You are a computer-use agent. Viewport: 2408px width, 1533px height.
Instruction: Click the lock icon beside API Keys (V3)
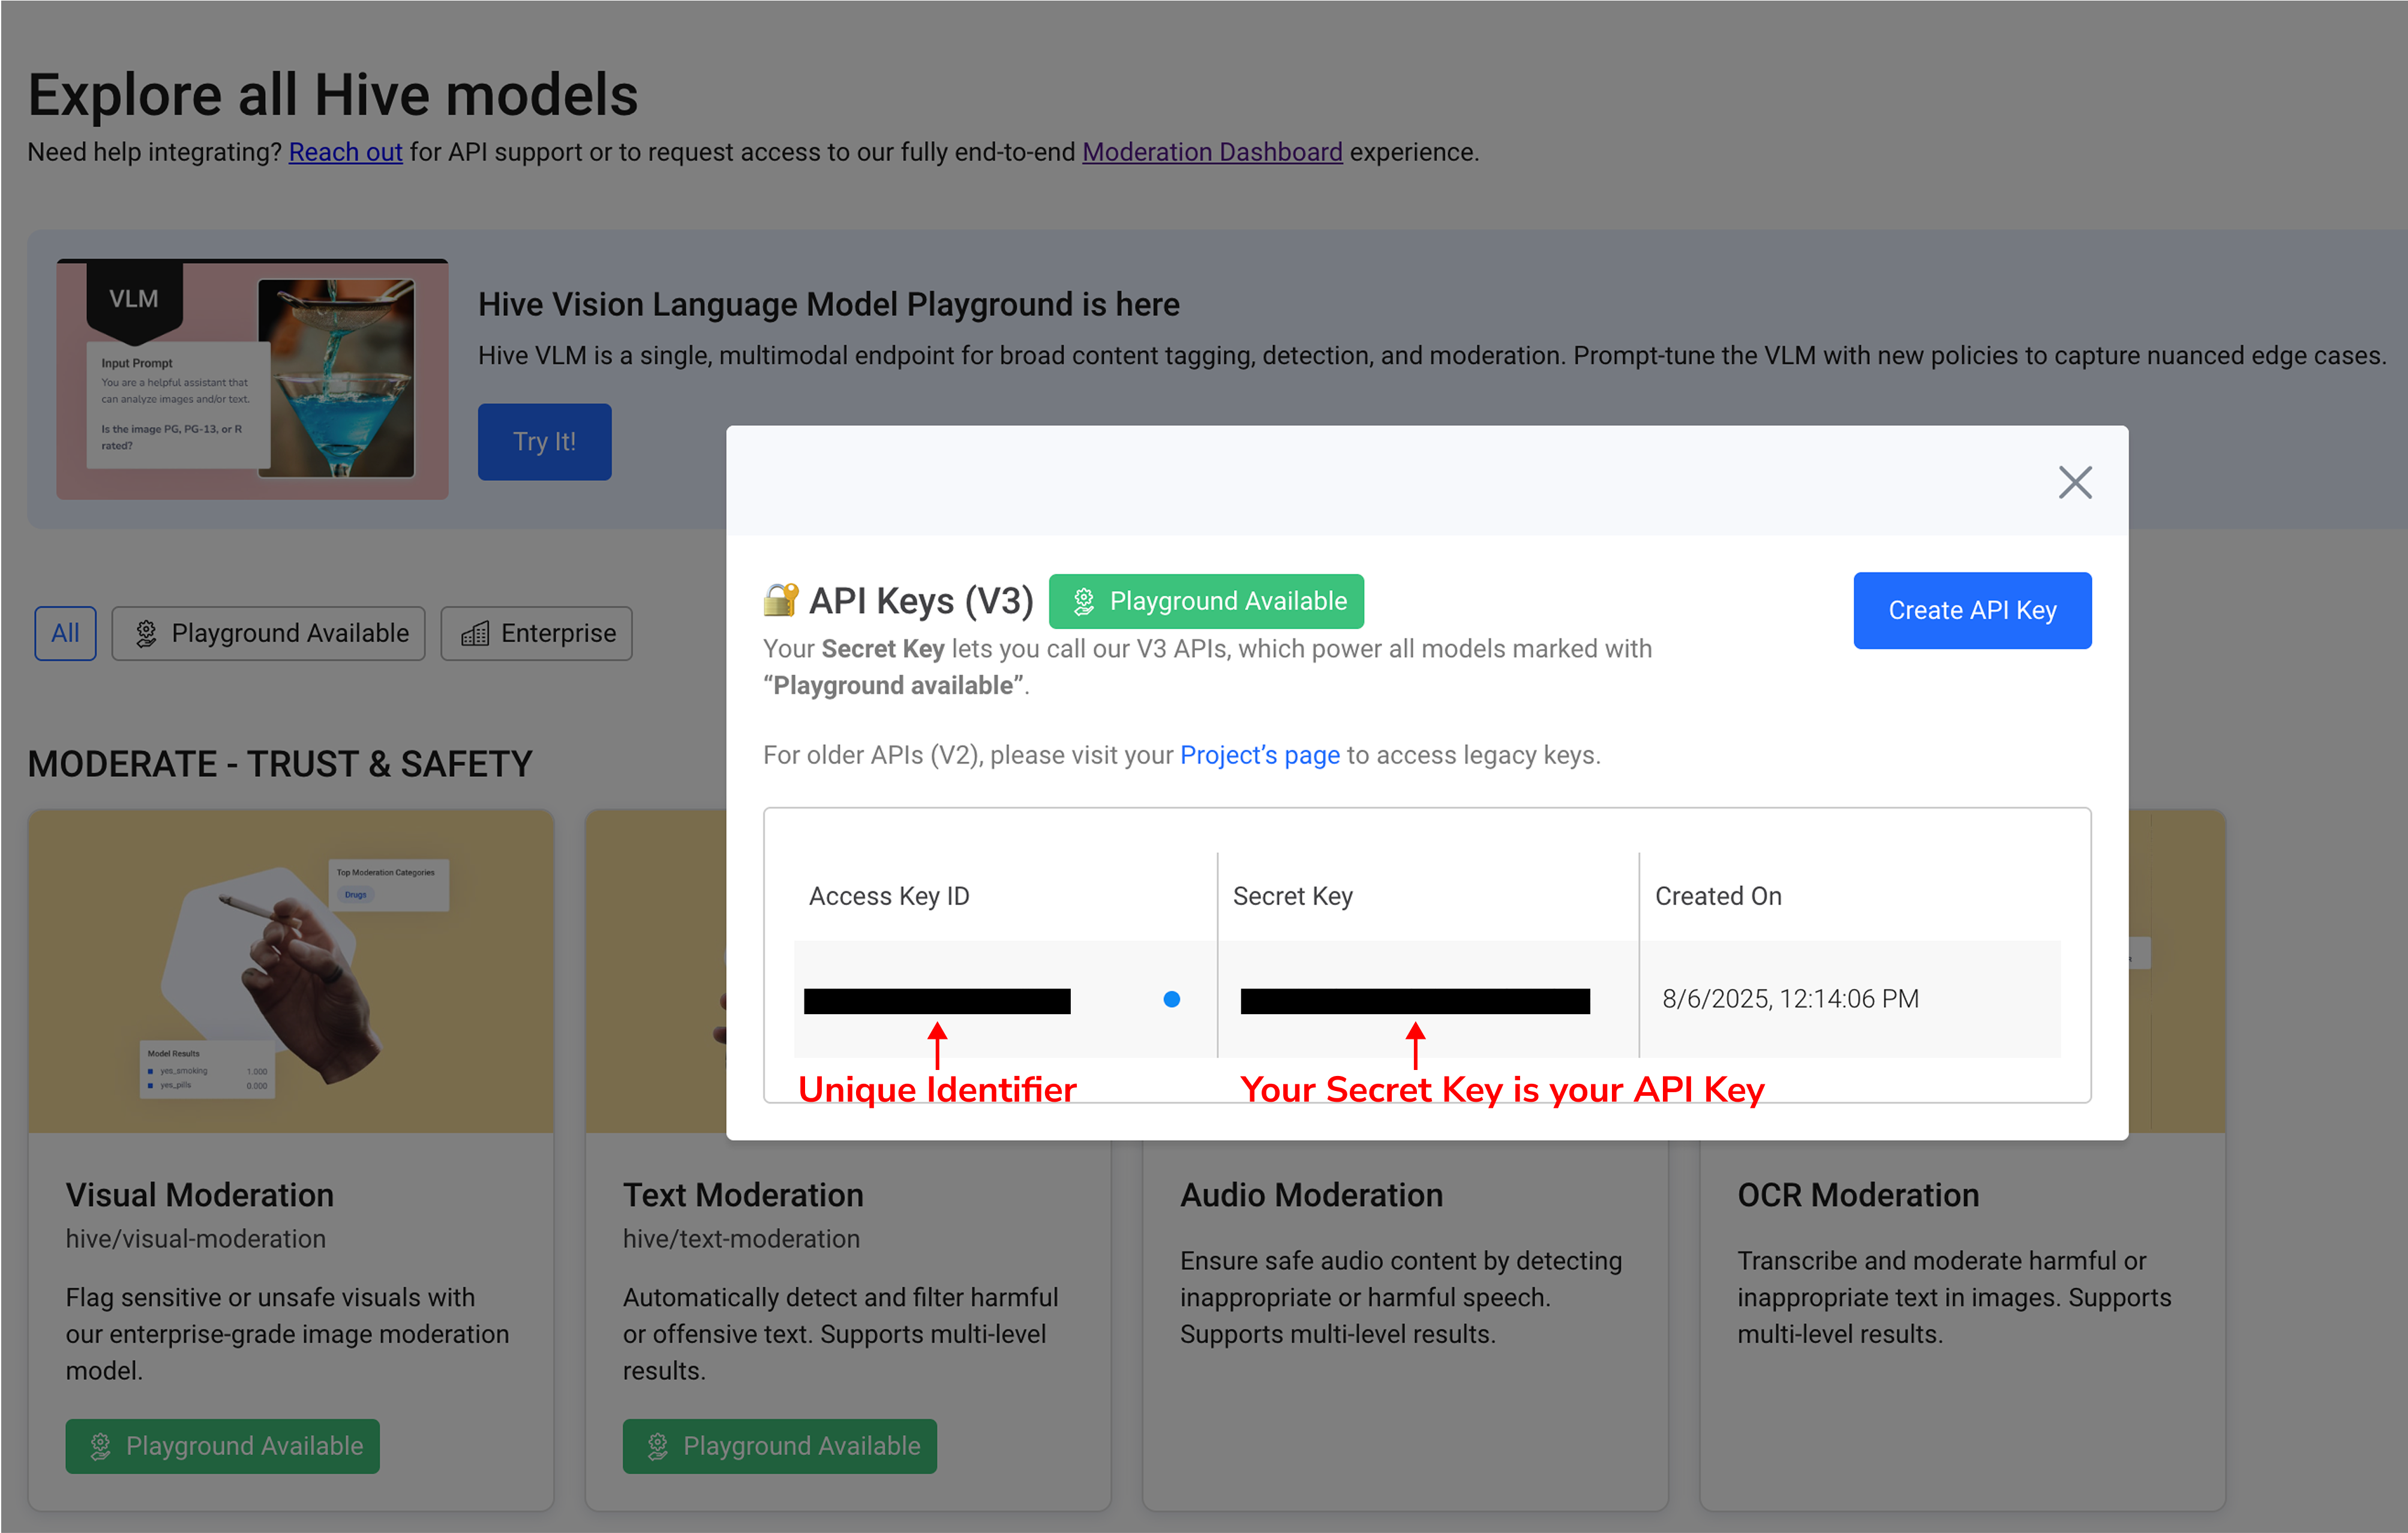(x=781, y=600)
